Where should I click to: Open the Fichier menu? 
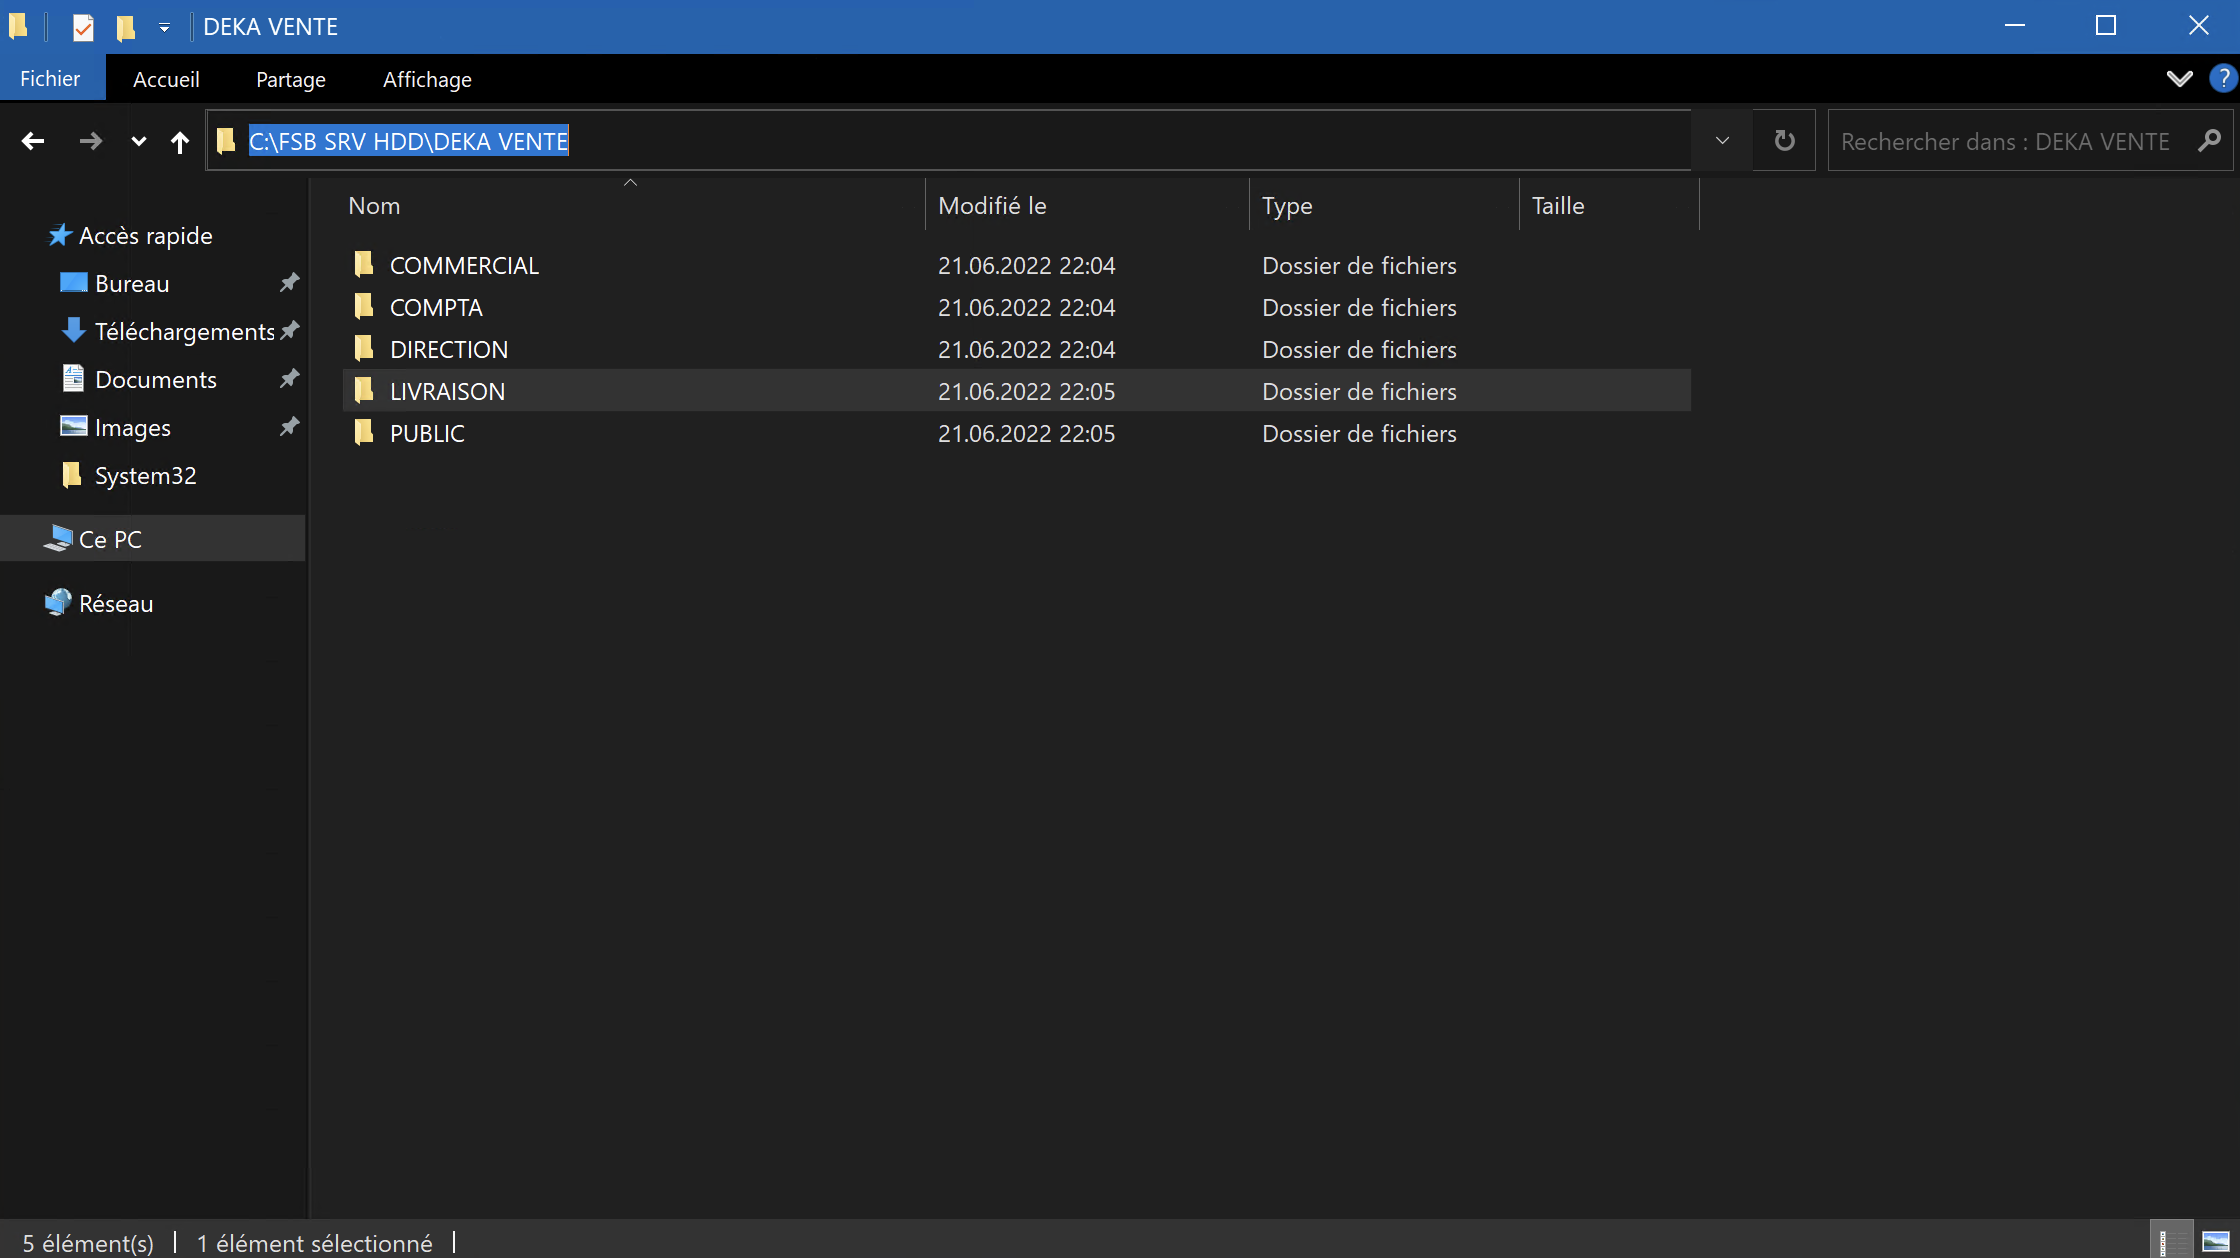(x=51, y=79)
